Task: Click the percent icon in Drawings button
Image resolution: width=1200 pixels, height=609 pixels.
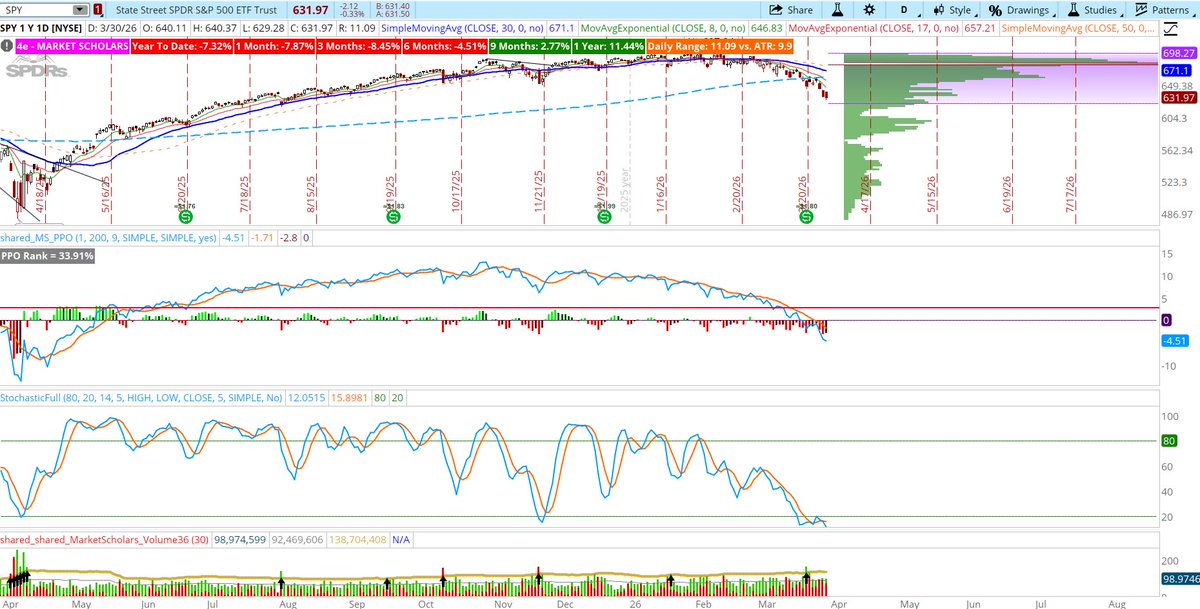Action: (995, 9)
